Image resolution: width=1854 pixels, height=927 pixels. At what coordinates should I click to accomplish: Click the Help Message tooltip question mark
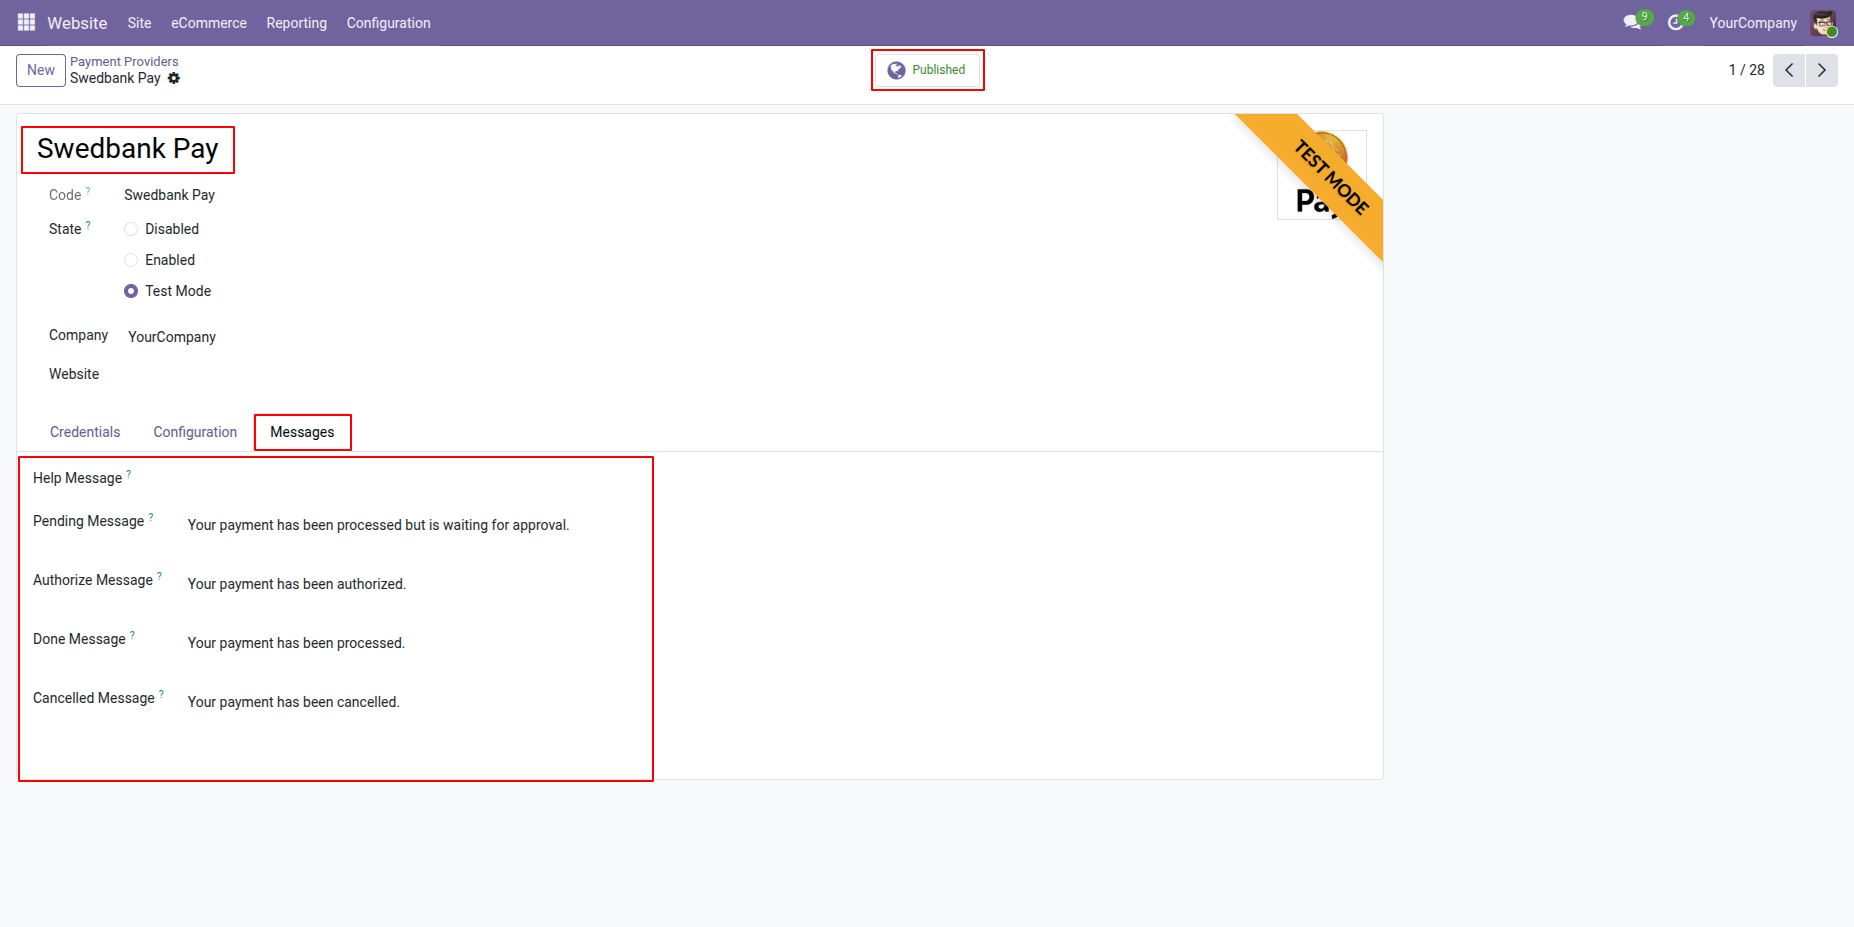click(x=129, y=474)
